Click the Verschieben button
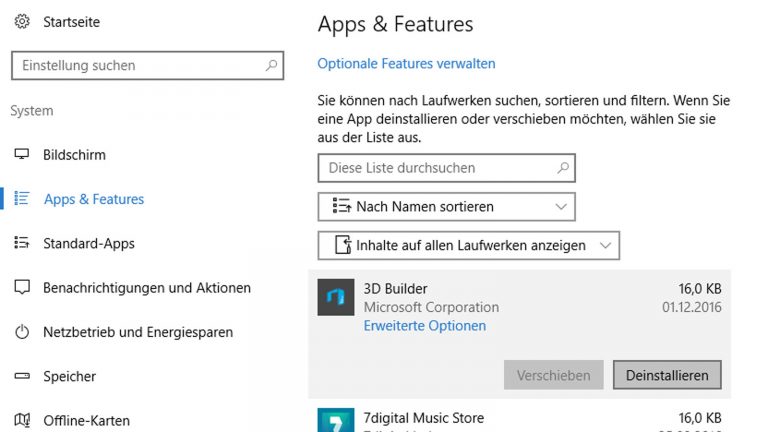This screenshot has height=432, width=768. [553, 375]
